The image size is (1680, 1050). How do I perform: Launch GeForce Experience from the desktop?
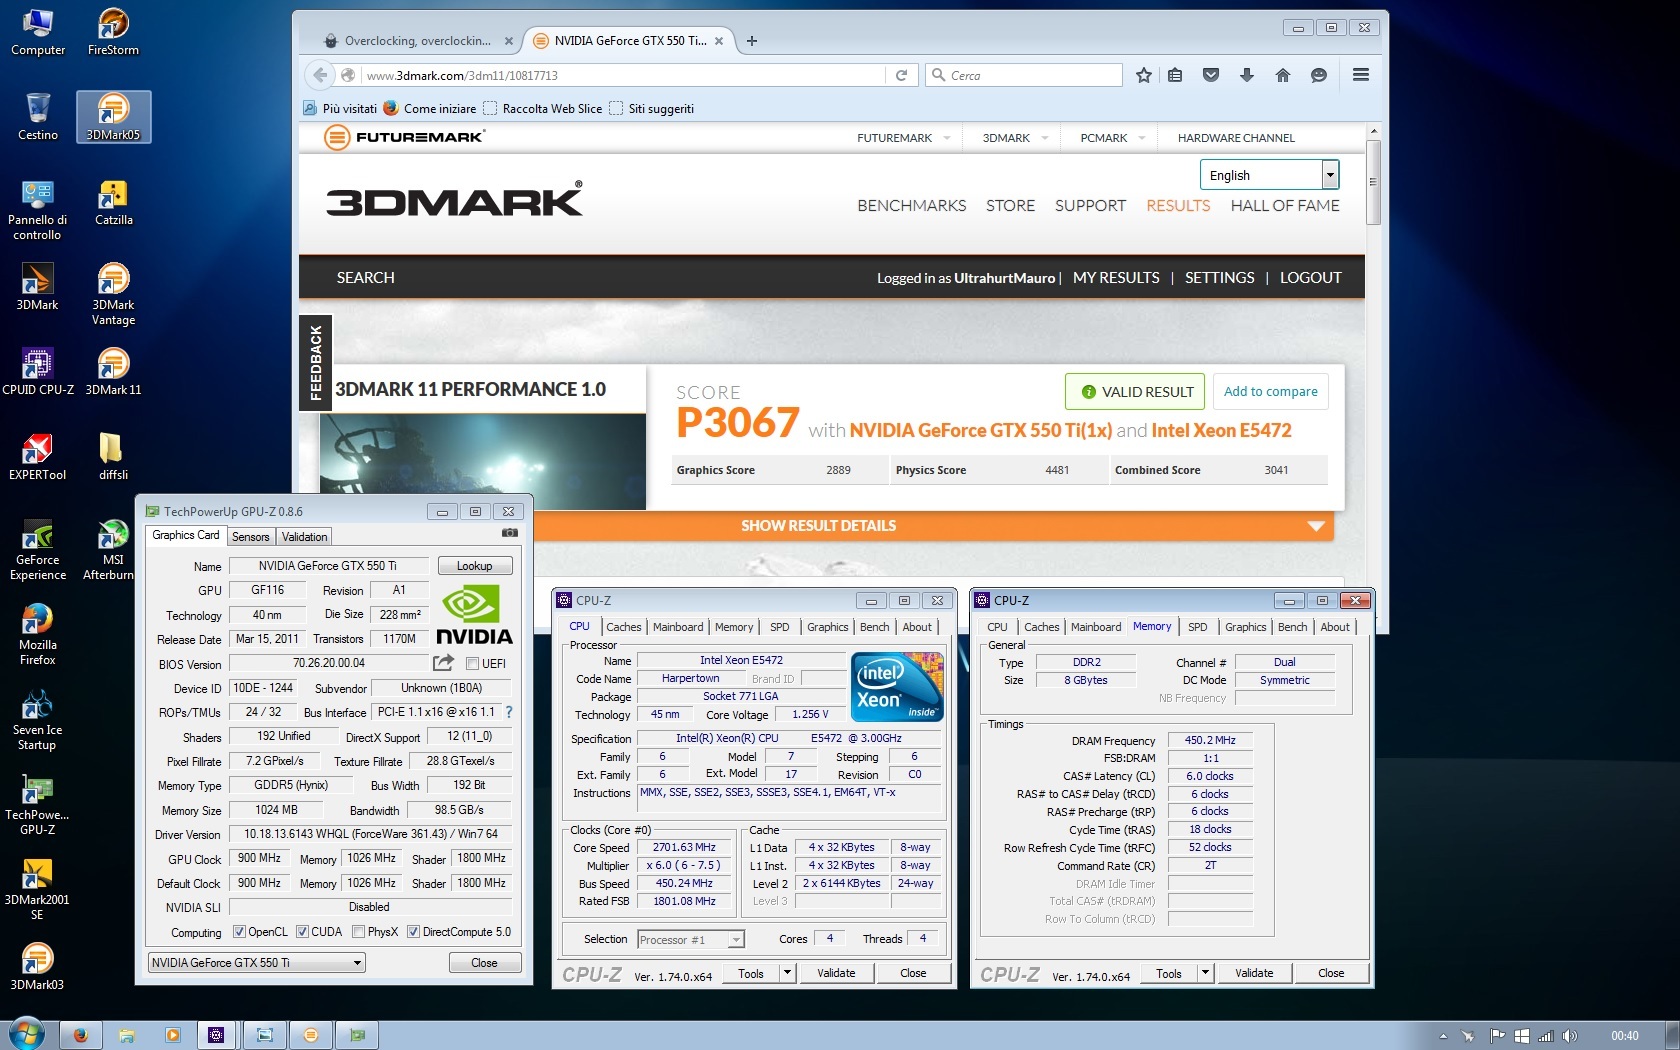pos(38,548)
